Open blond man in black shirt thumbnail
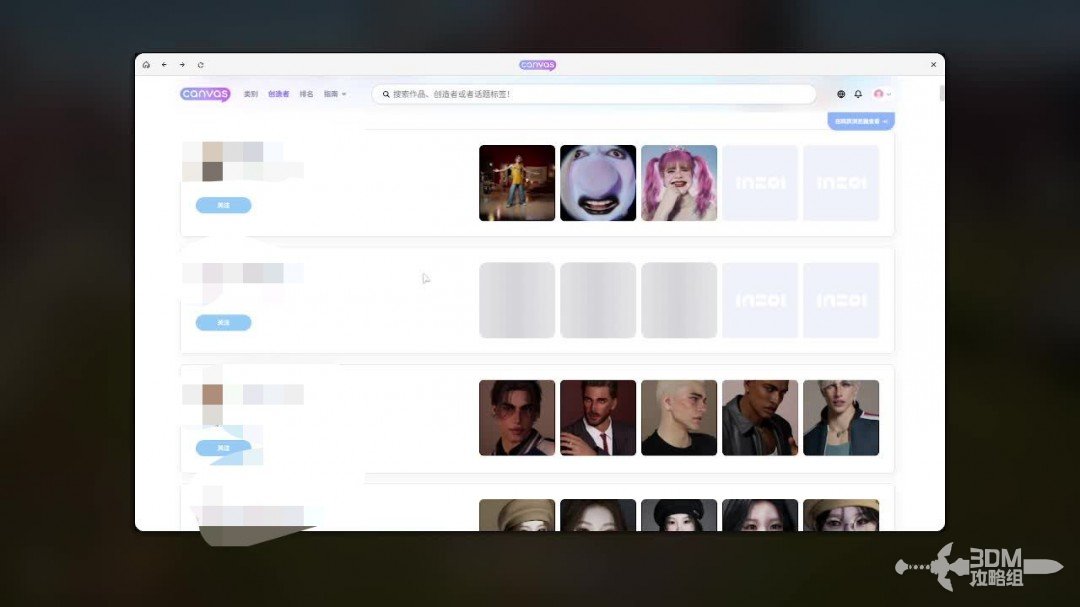Viewport: 1080px width, 607px height. pos(679,418)
